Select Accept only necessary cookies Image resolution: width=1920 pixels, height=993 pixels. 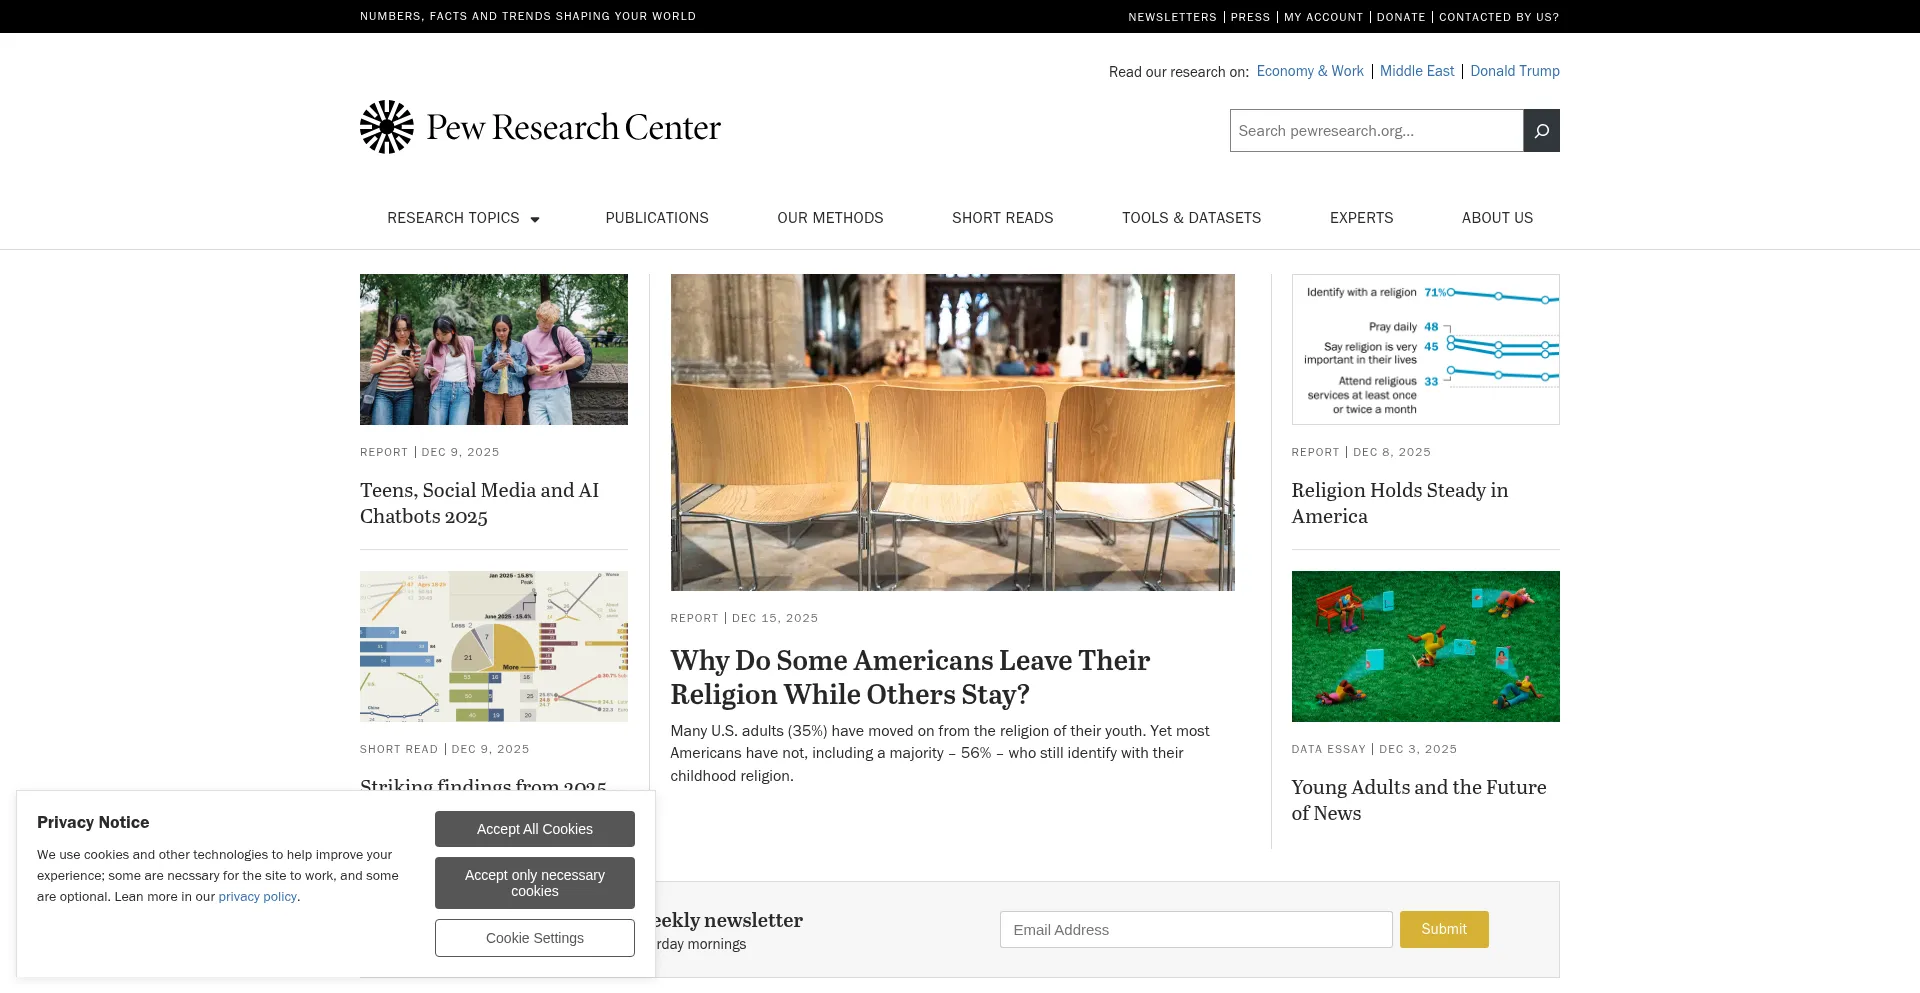(534, 883)
